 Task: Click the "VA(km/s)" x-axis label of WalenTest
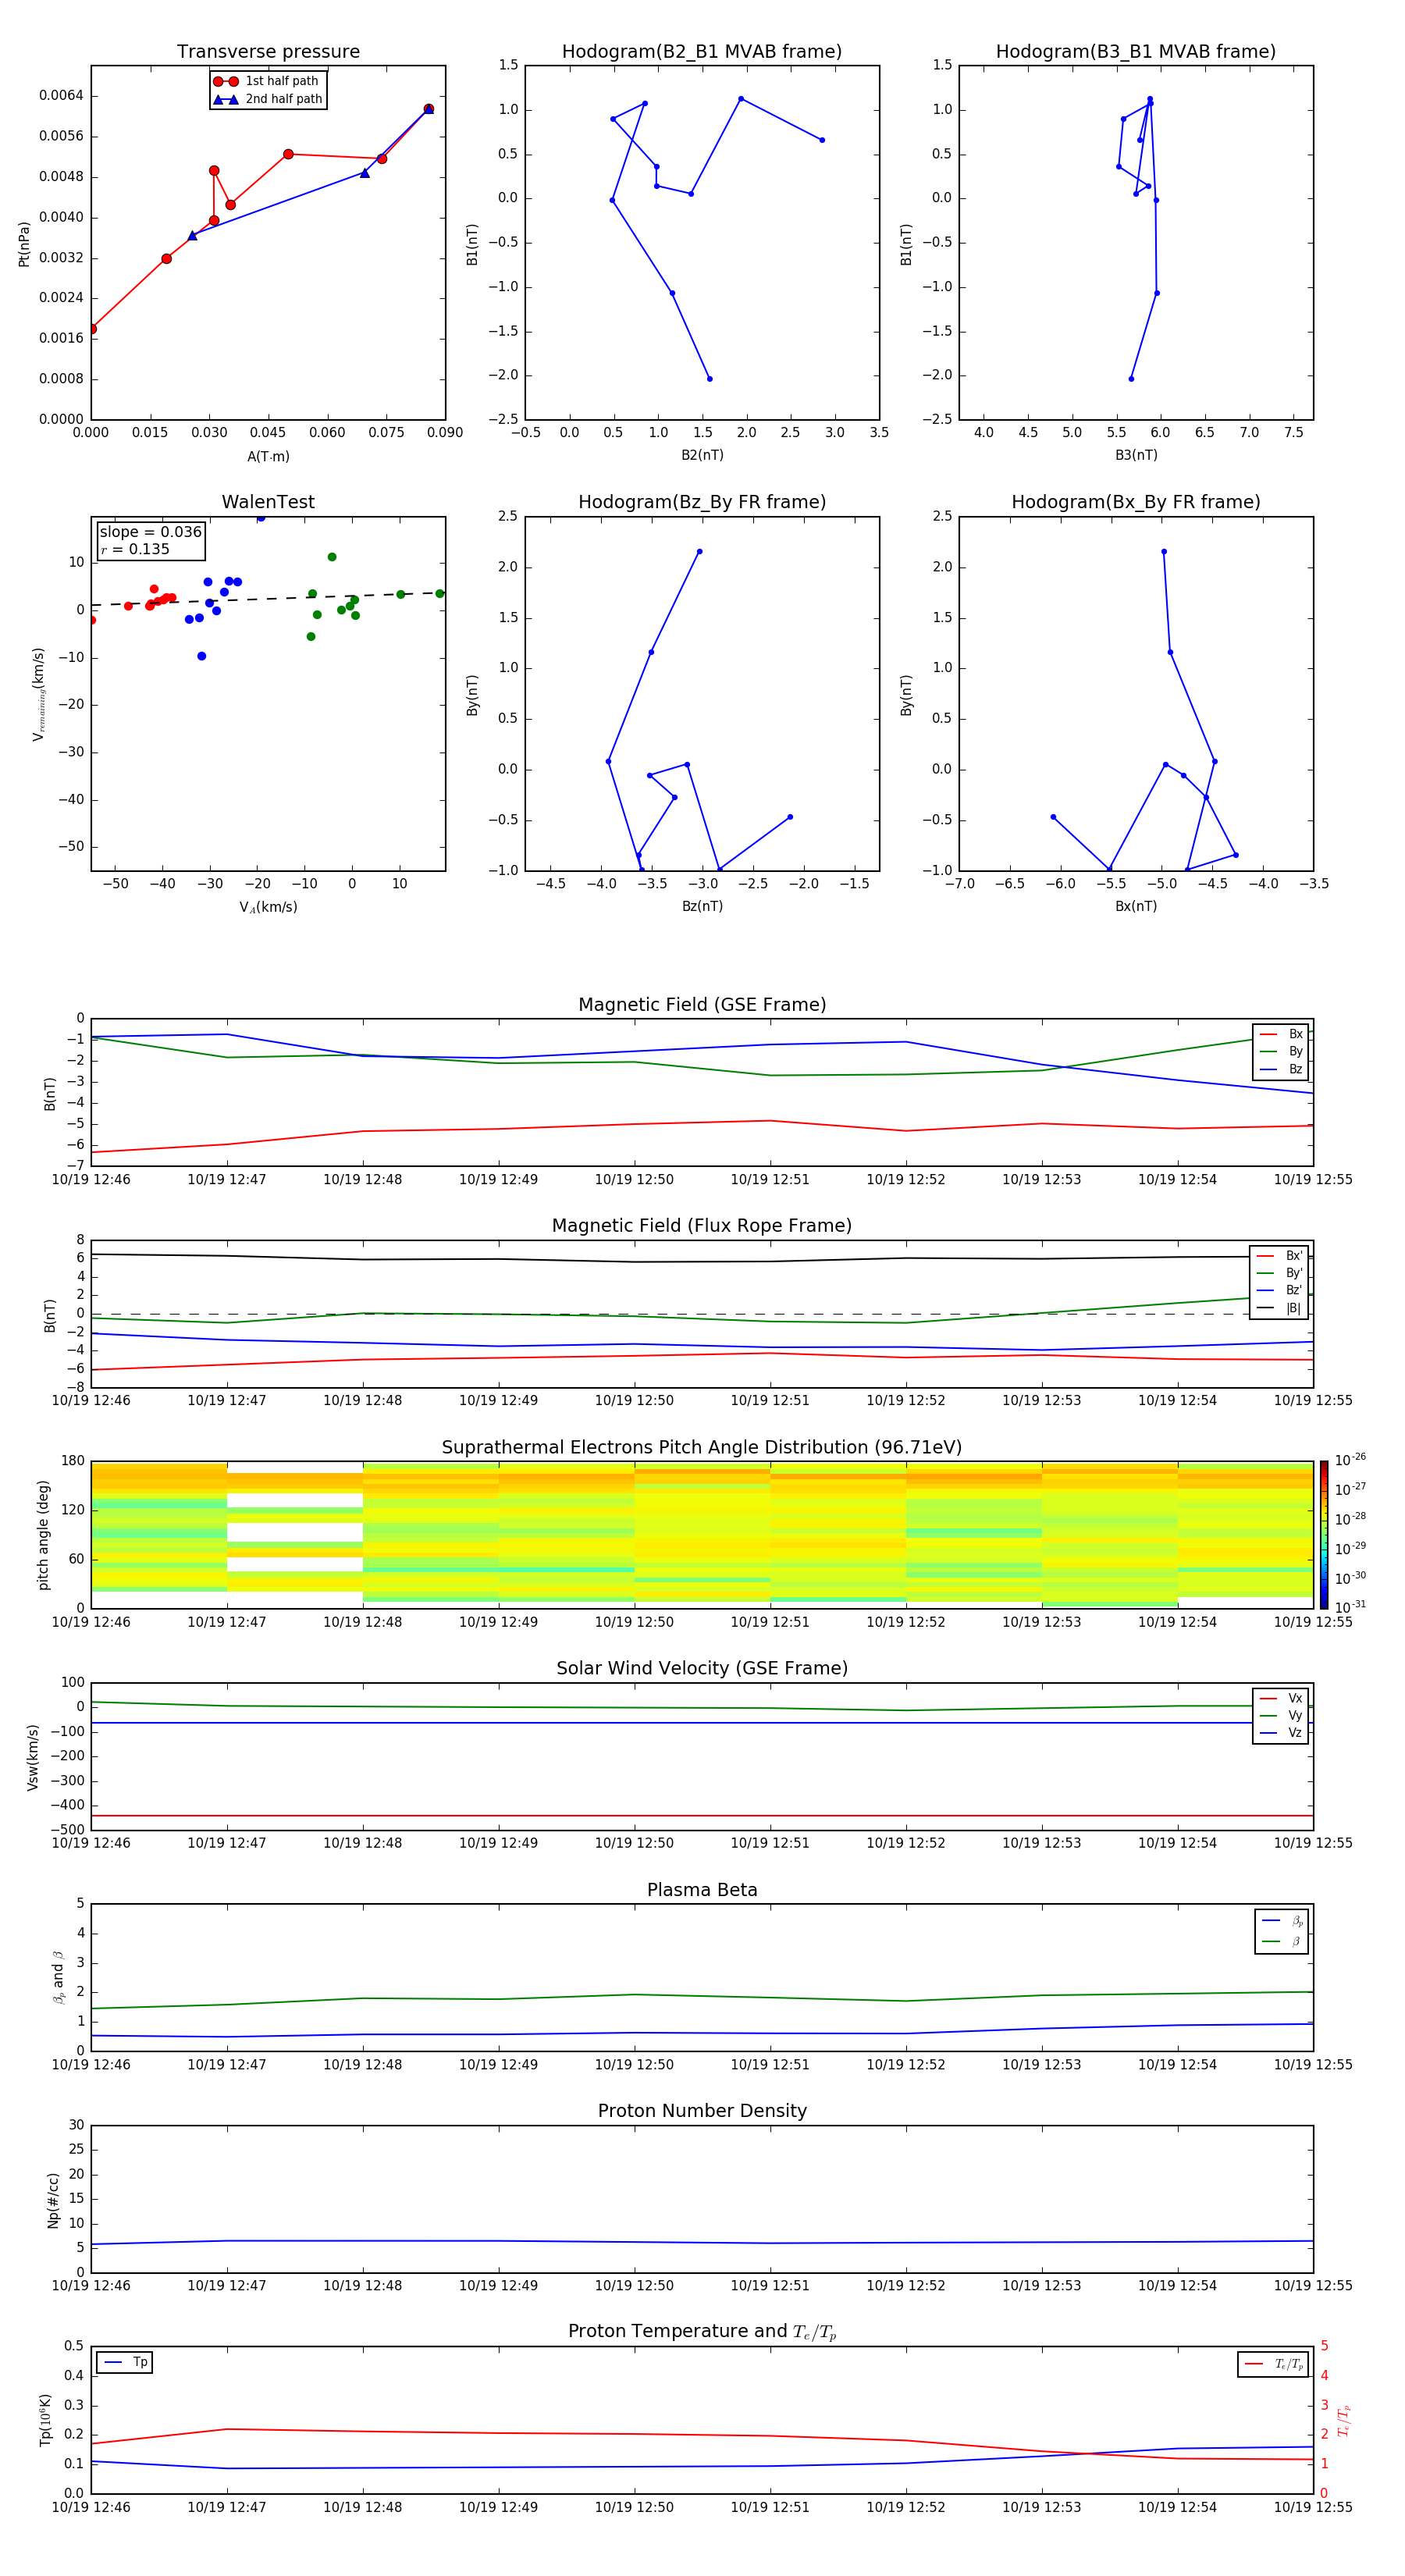point(268,907)
